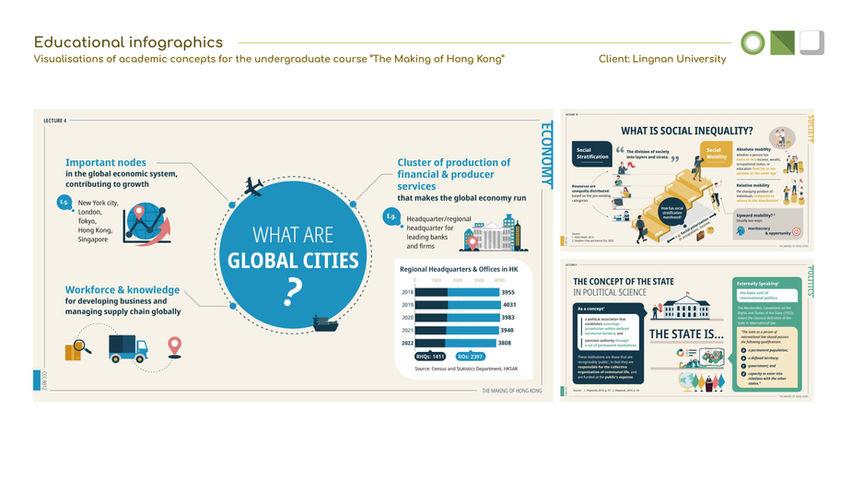852x479 pixels.
Task: Click the Cluster of production of financial heading
Action: pyautogui.click(x=454, y=174)
